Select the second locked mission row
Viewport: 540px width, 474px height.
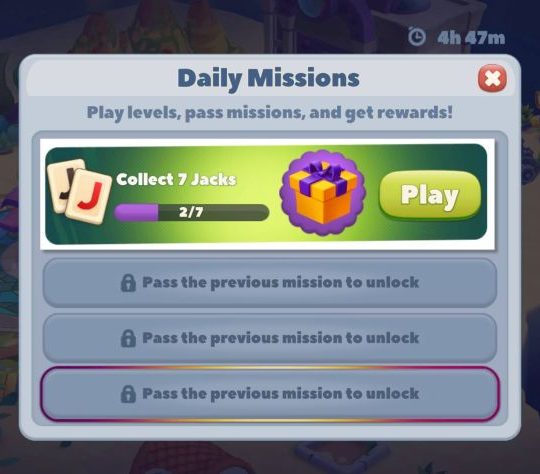pos(270,338)
